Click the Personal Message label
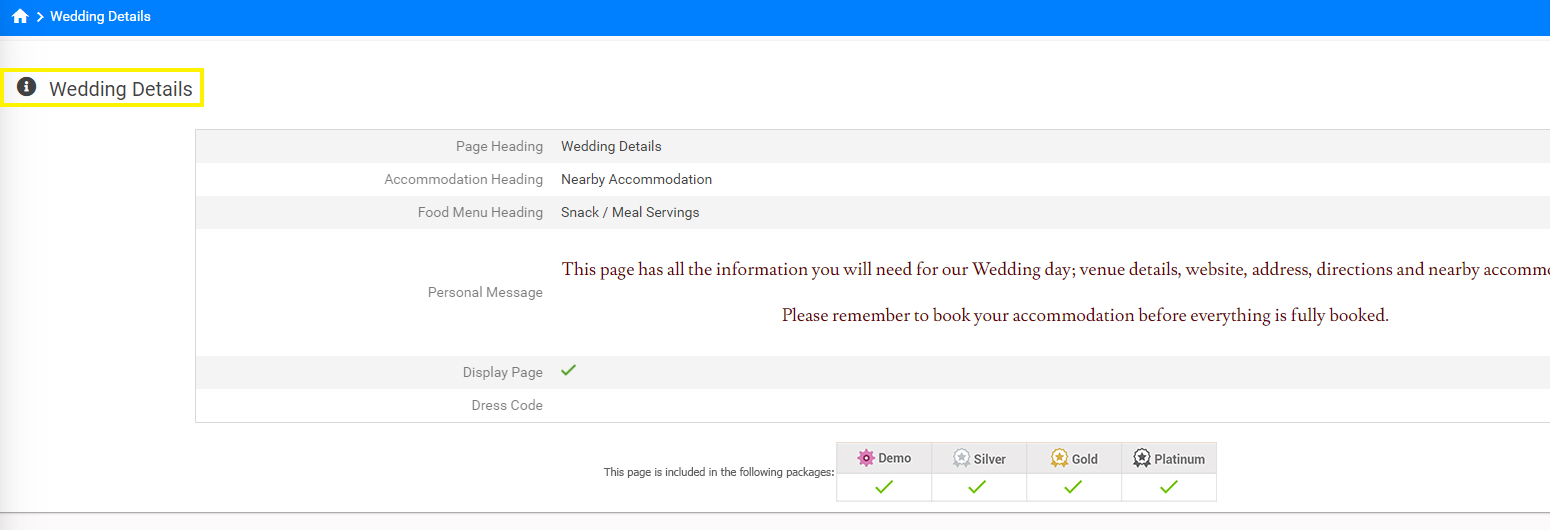This screenshot has width=1550, height=530. tap(485, 293)
